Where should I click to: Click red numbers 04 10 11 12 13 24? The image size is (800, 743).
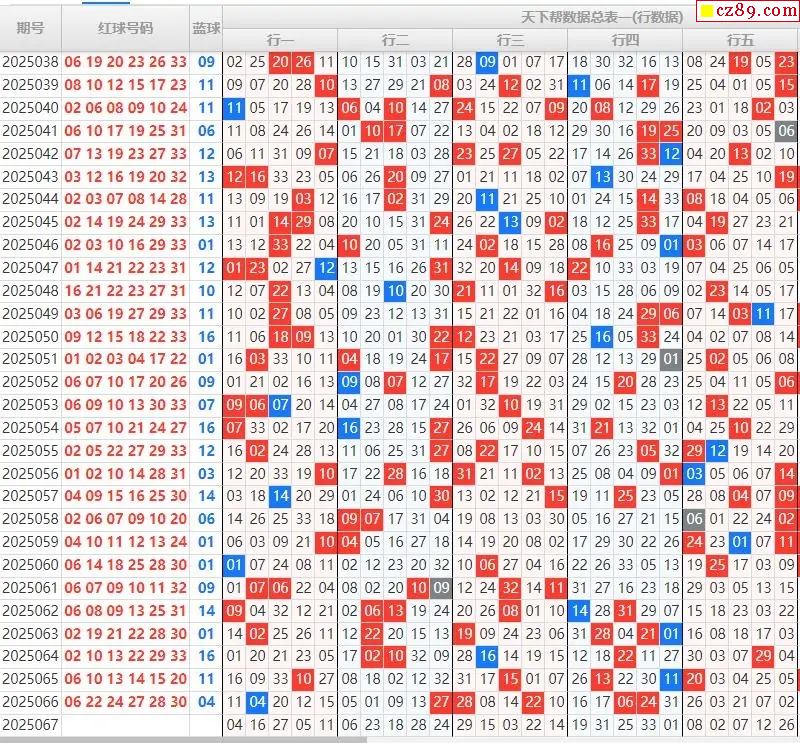(x=126, y=541)
